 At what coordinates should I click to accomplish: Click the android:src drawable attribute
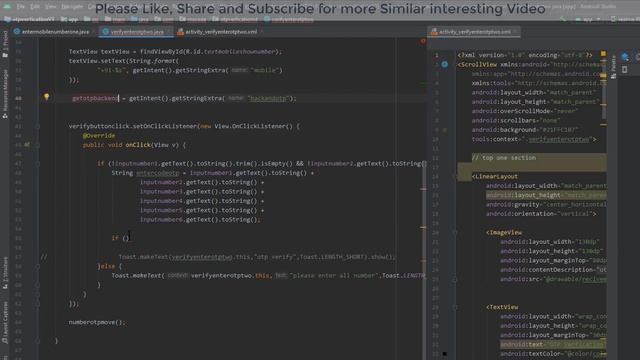553,279
